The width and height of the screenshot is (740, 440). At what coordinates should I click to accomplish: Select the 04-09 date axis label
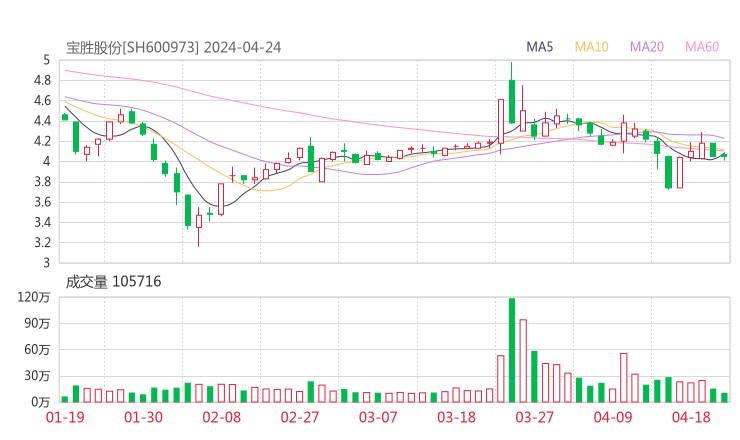(x=613, y=417)
